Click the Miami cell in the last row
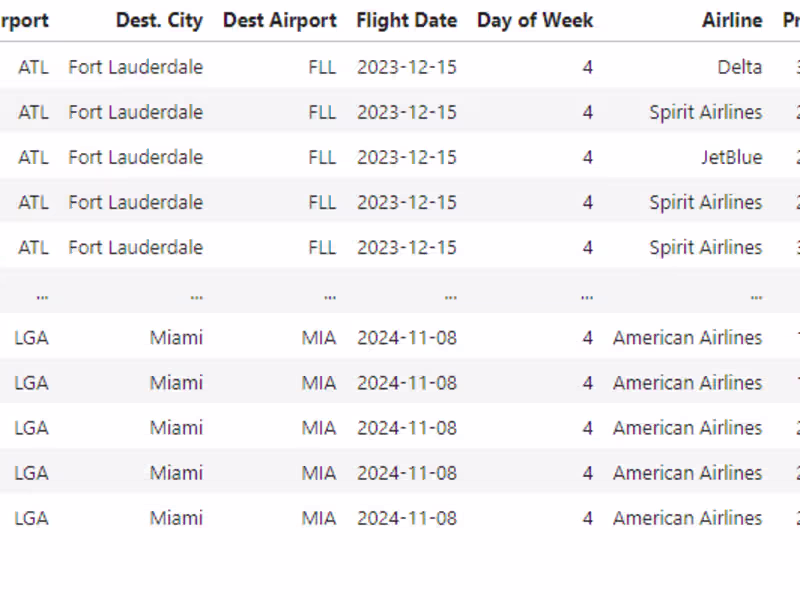Image resolution: width=800 pixels, height=600 pixels. pyautogui.click(x=176, y=518)
